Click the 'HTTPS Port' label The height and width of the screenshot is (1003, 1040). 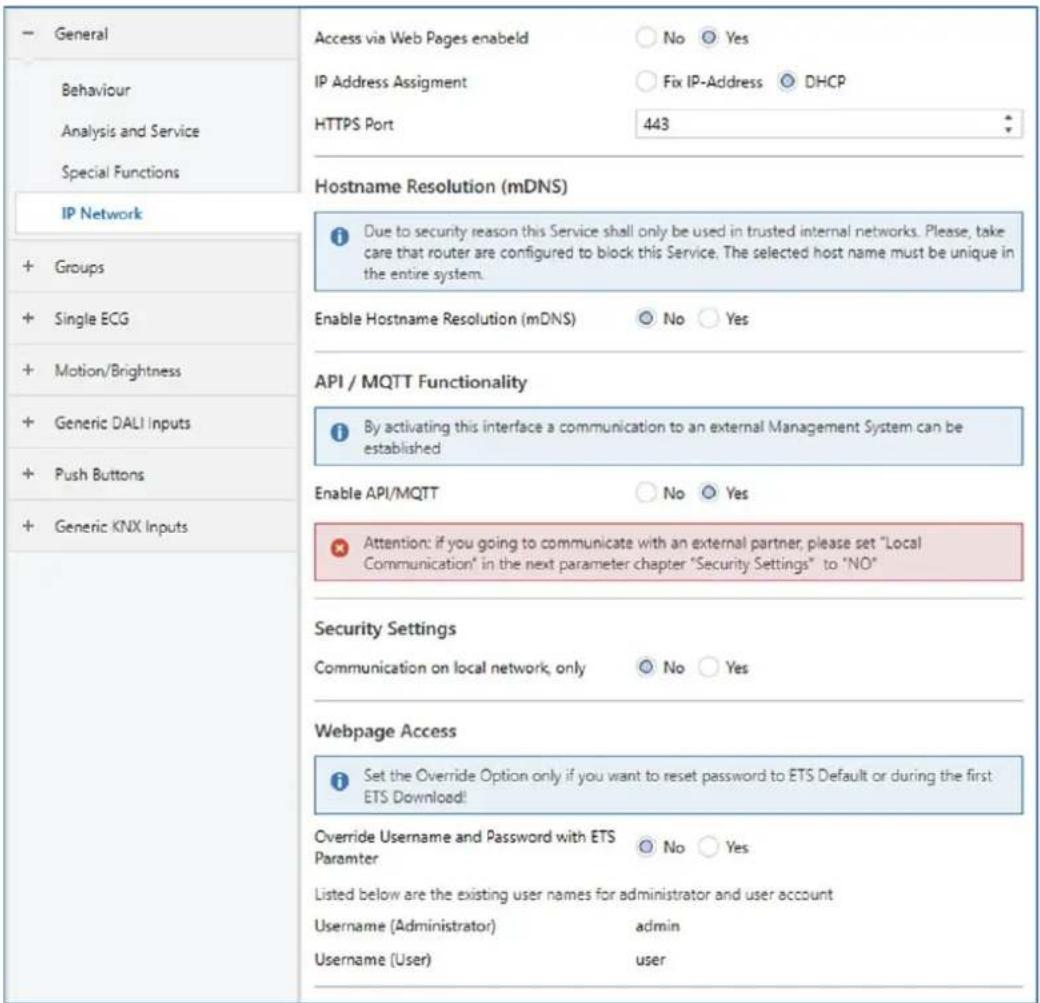(x=354, y=124)
